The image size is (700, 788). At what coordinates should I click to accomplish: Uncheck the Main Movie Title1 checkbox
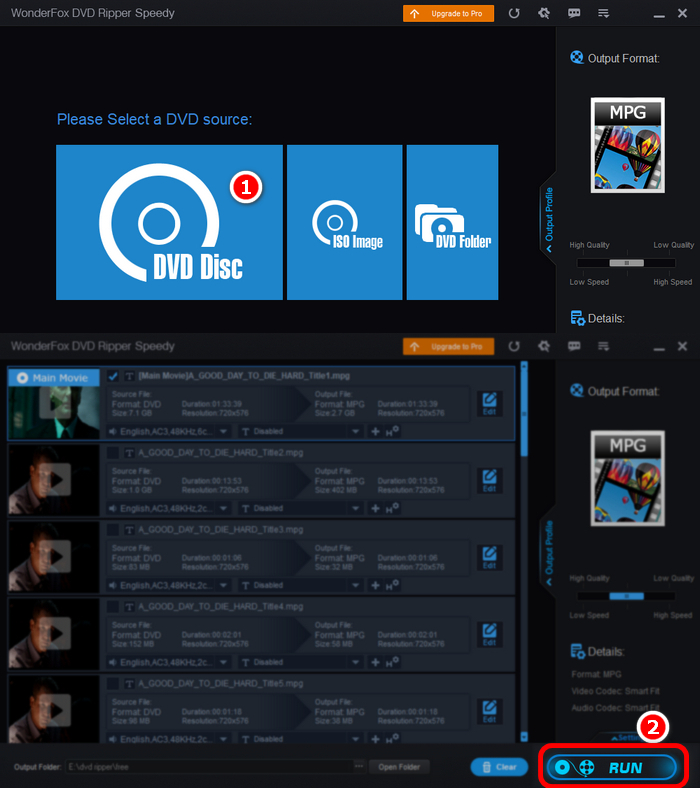click(x=113, y=376)
